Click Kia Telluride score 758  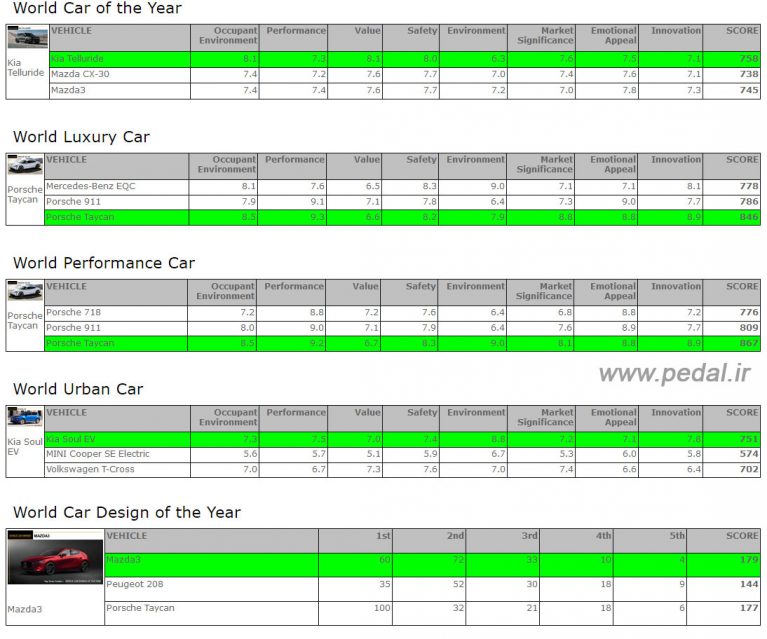click(749, 59)
